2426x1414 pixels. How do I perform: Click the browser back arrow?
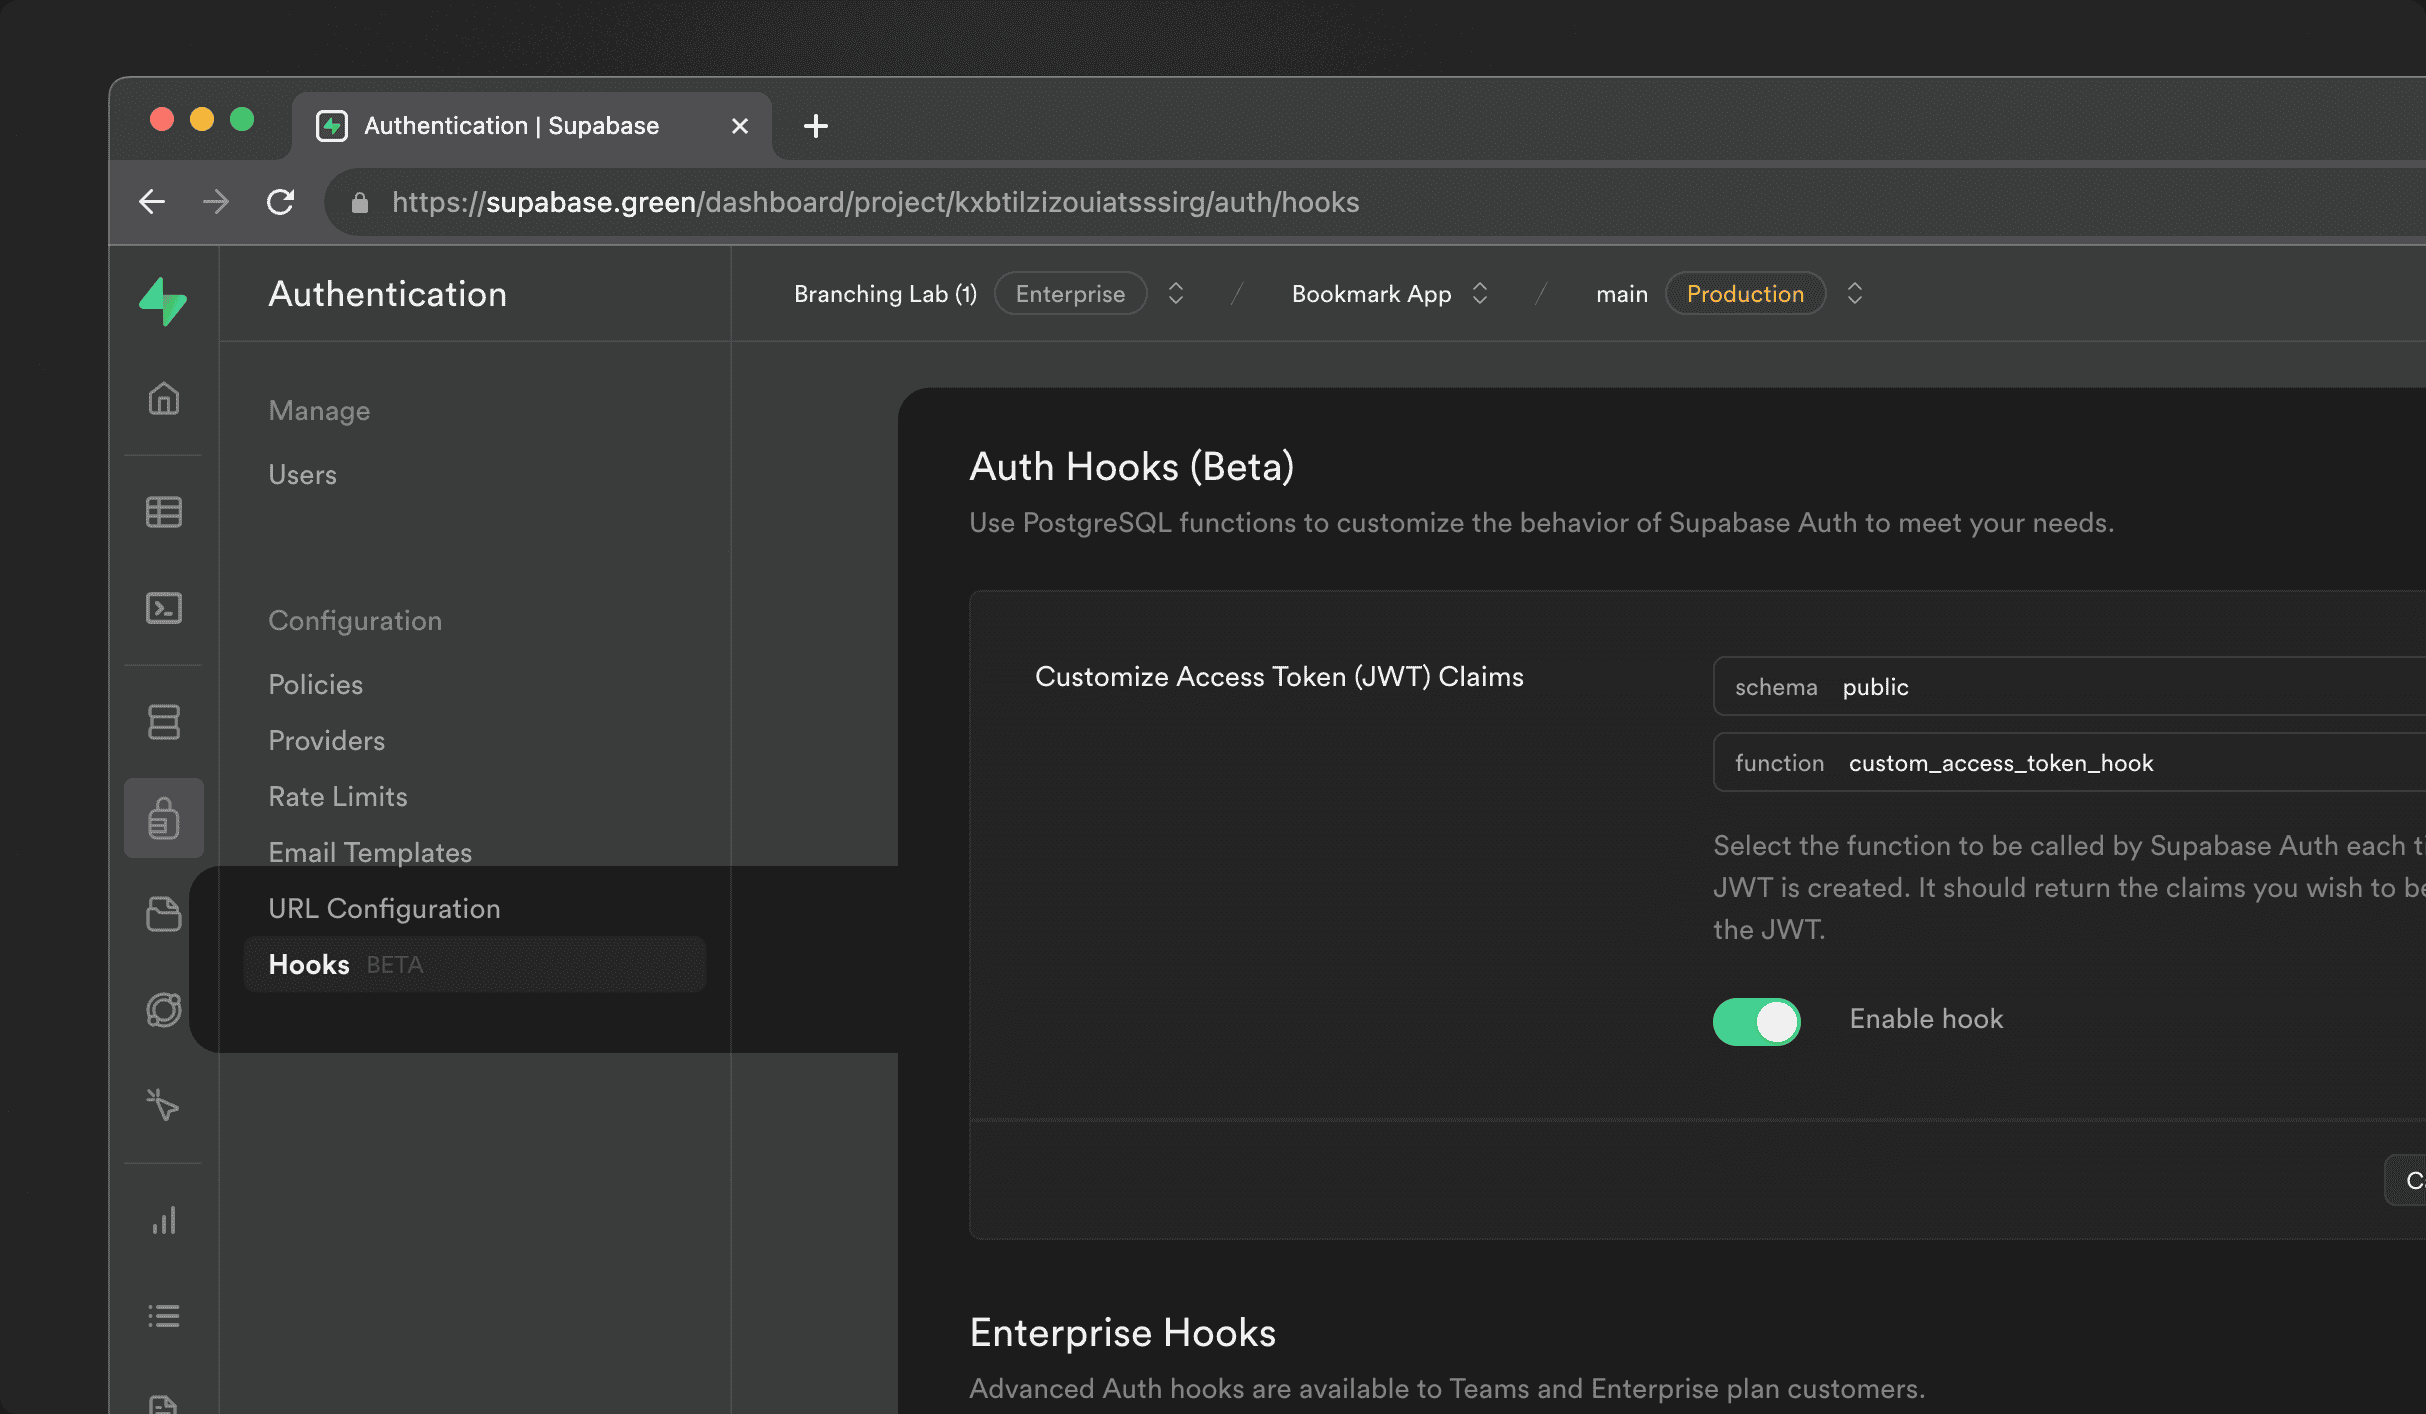click(x=152, y=202)
